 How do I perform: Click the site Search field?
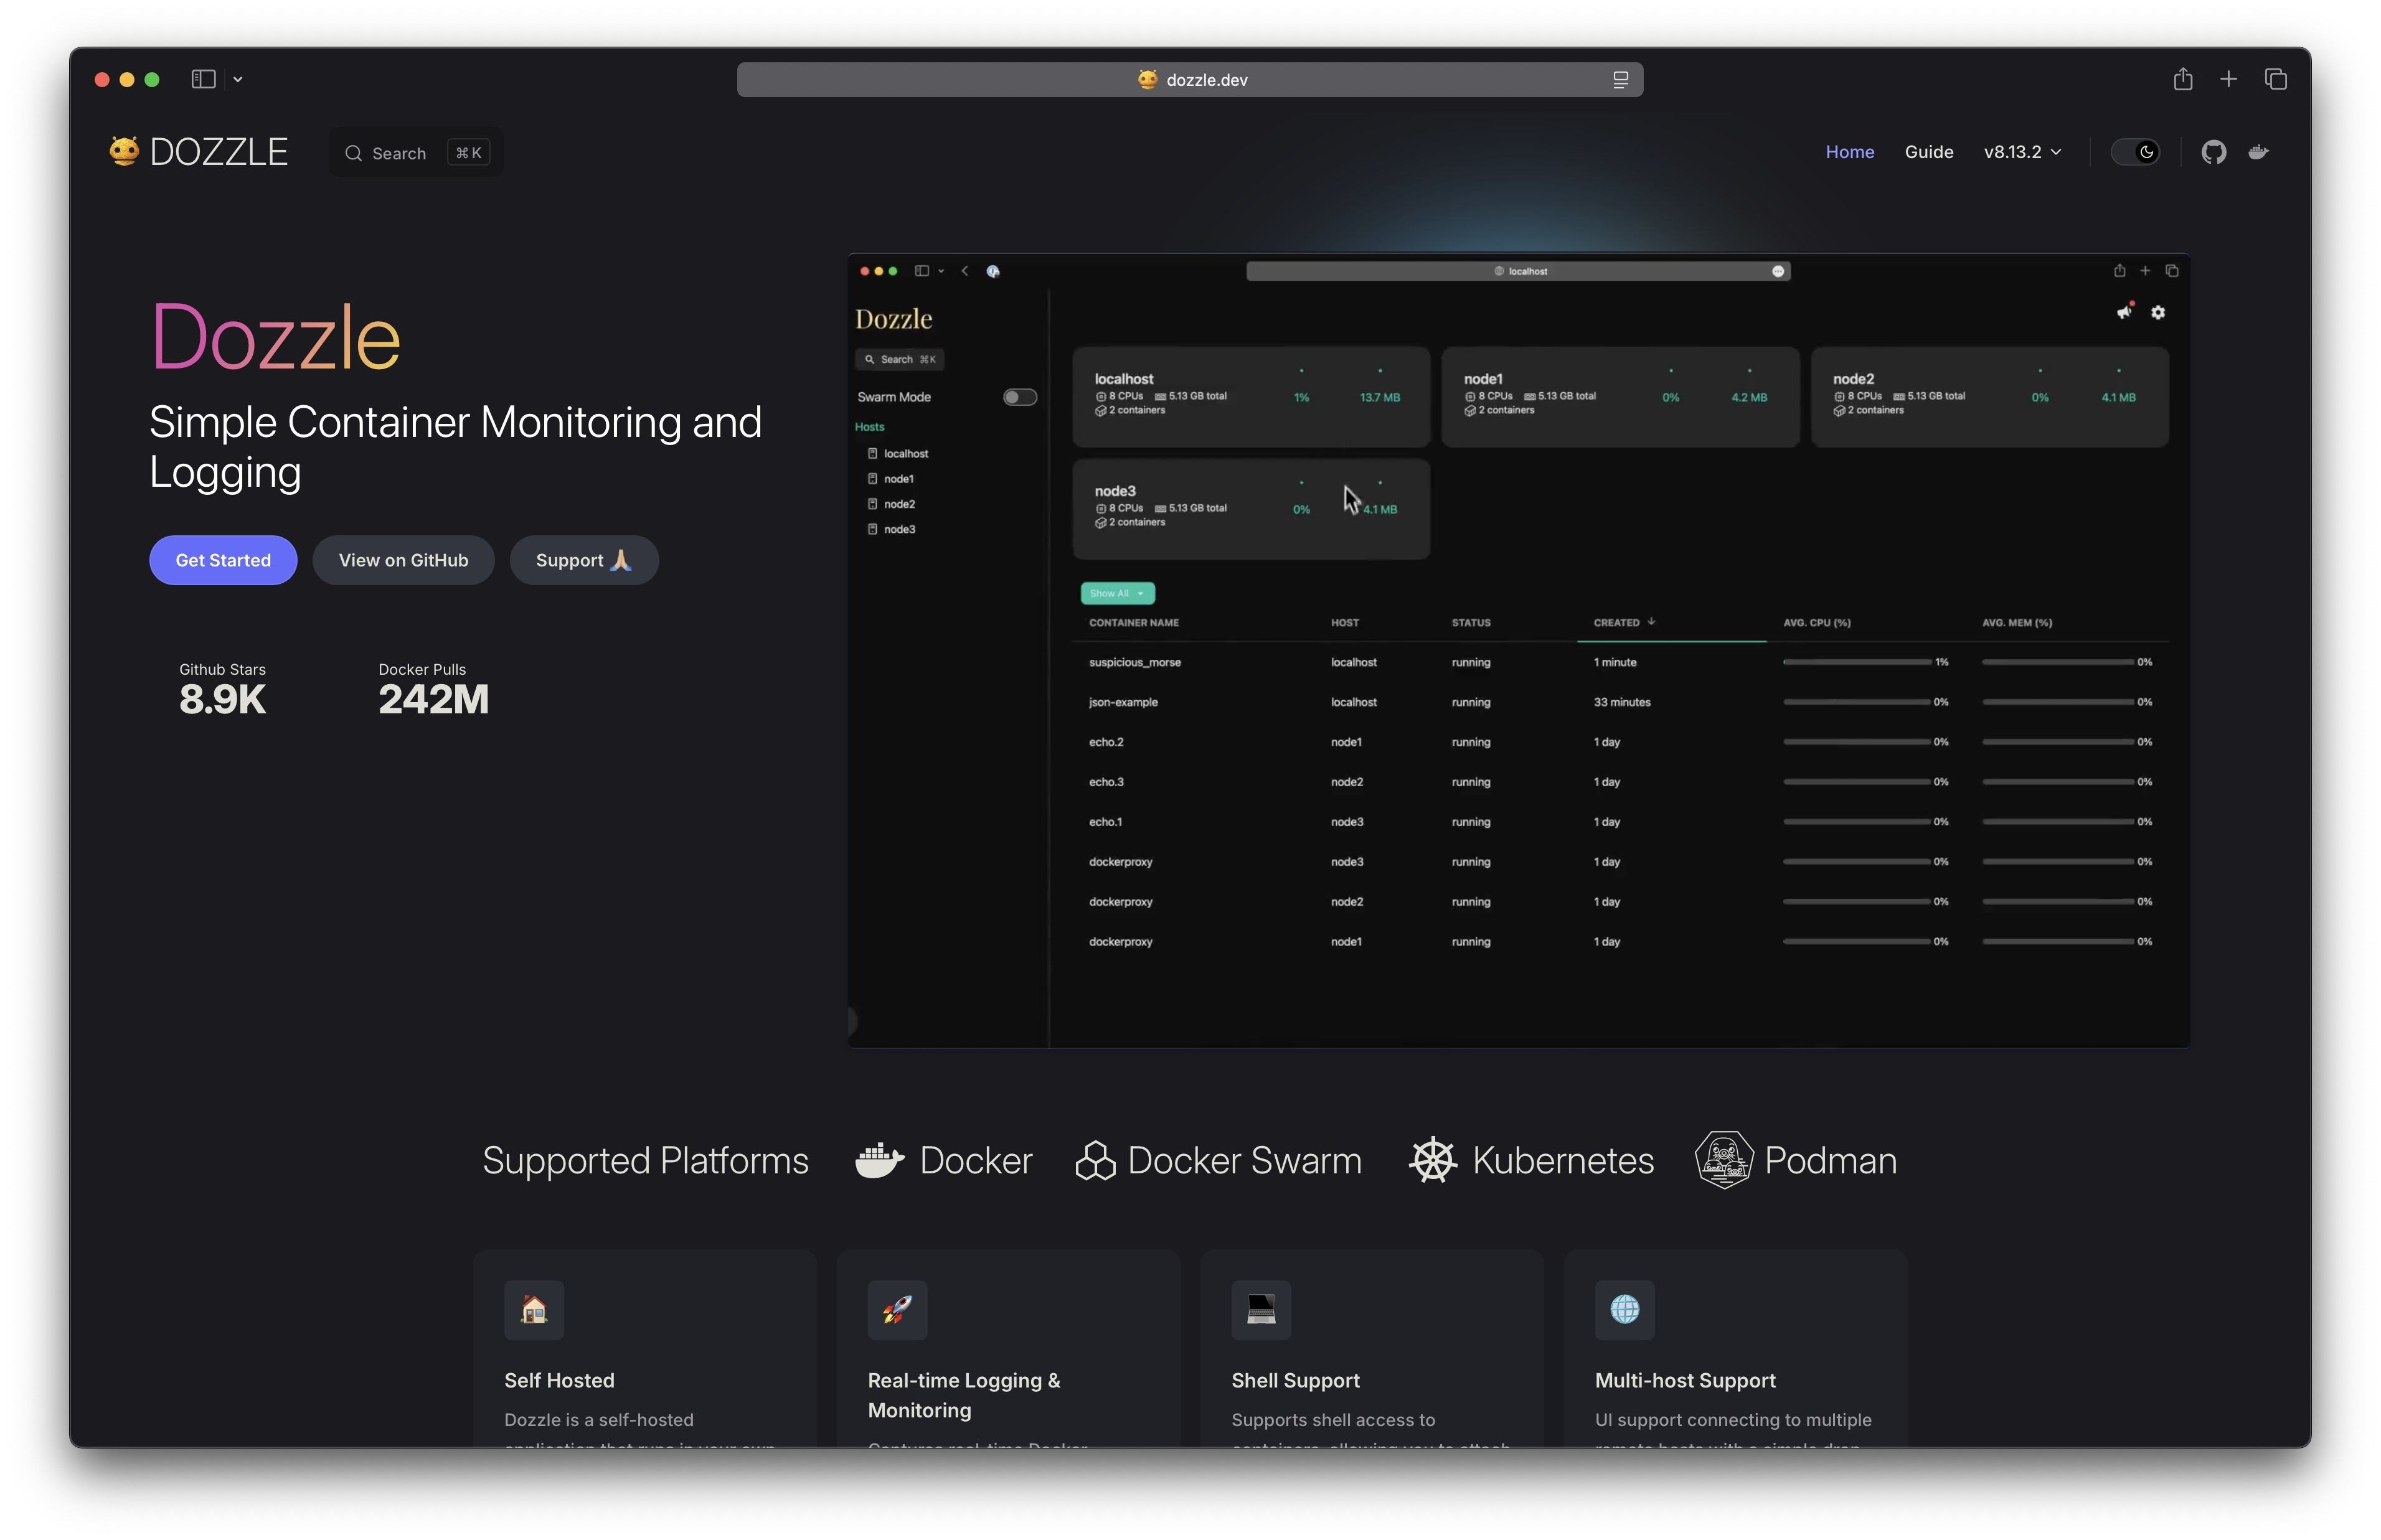[416, 153]
